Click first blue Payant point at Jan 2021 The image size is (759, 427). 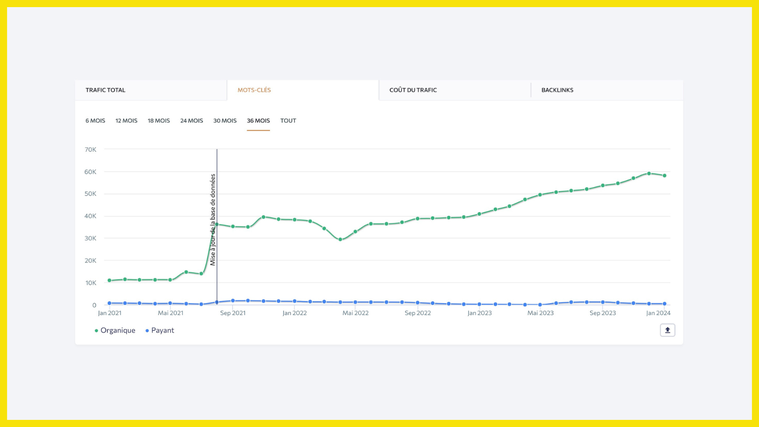(x=110, y=303)
